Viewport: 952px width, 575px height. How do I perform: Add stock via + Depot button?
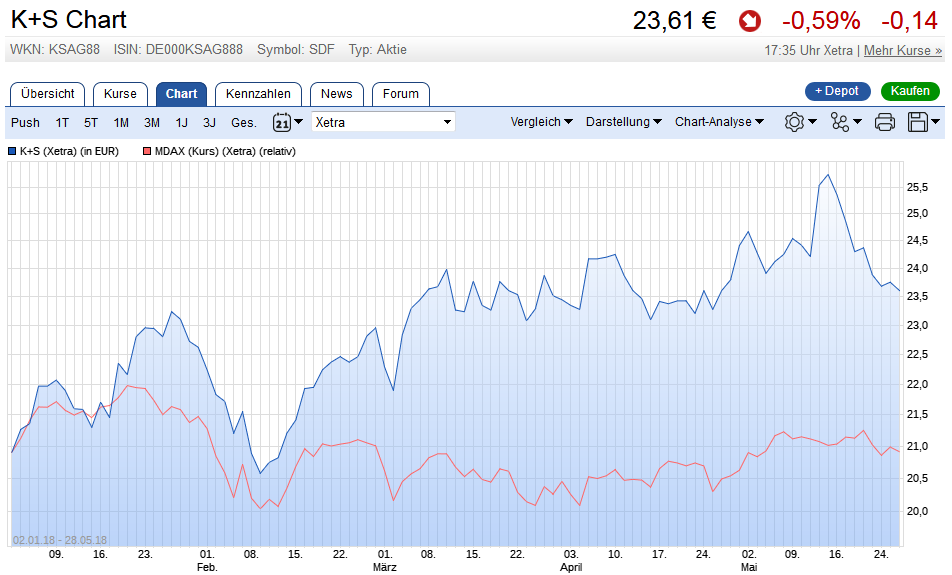coord(837,91)
